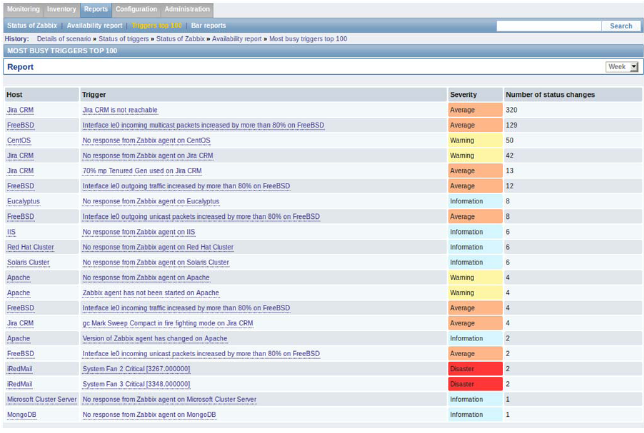
Task: Click Disaster severity cell for System Fan 2
Action: coord(475,369)
